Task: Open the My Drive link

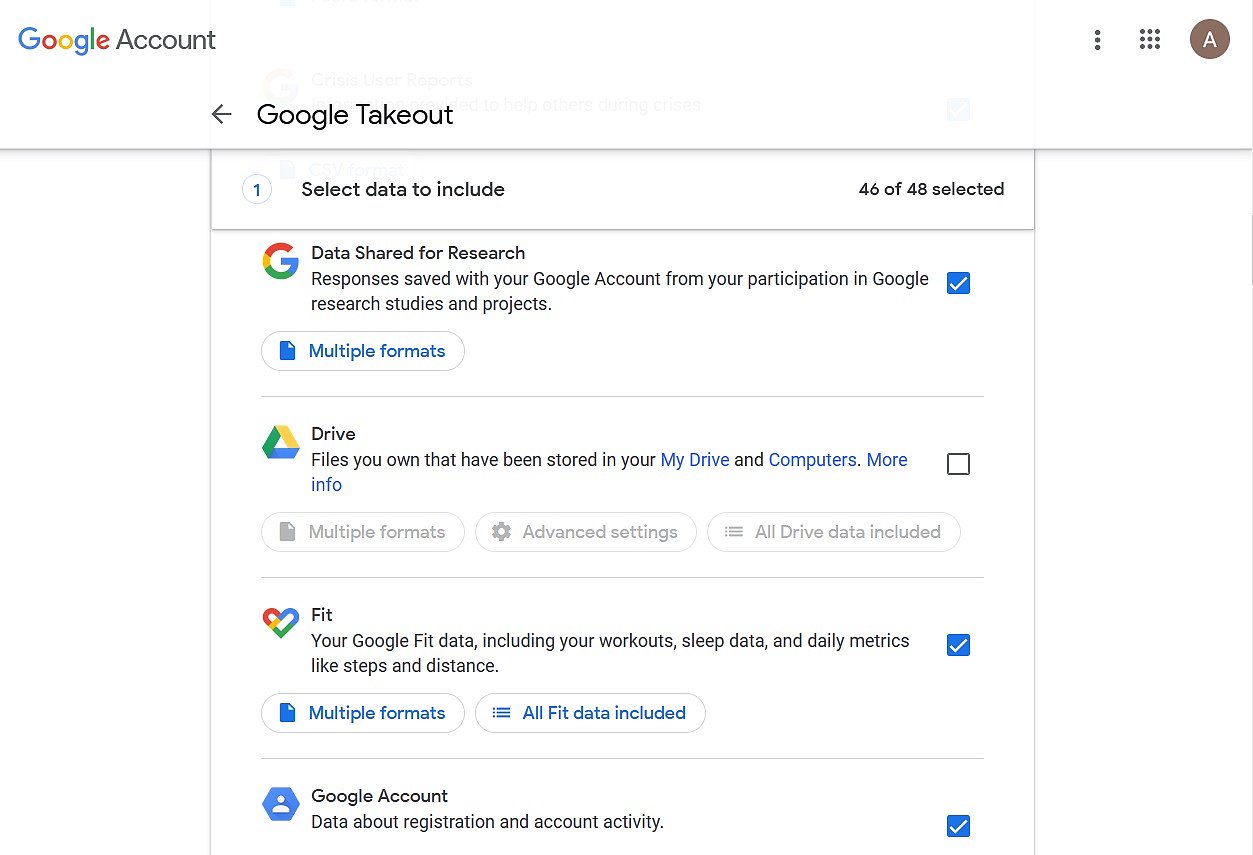Action: tap(695, 460)
